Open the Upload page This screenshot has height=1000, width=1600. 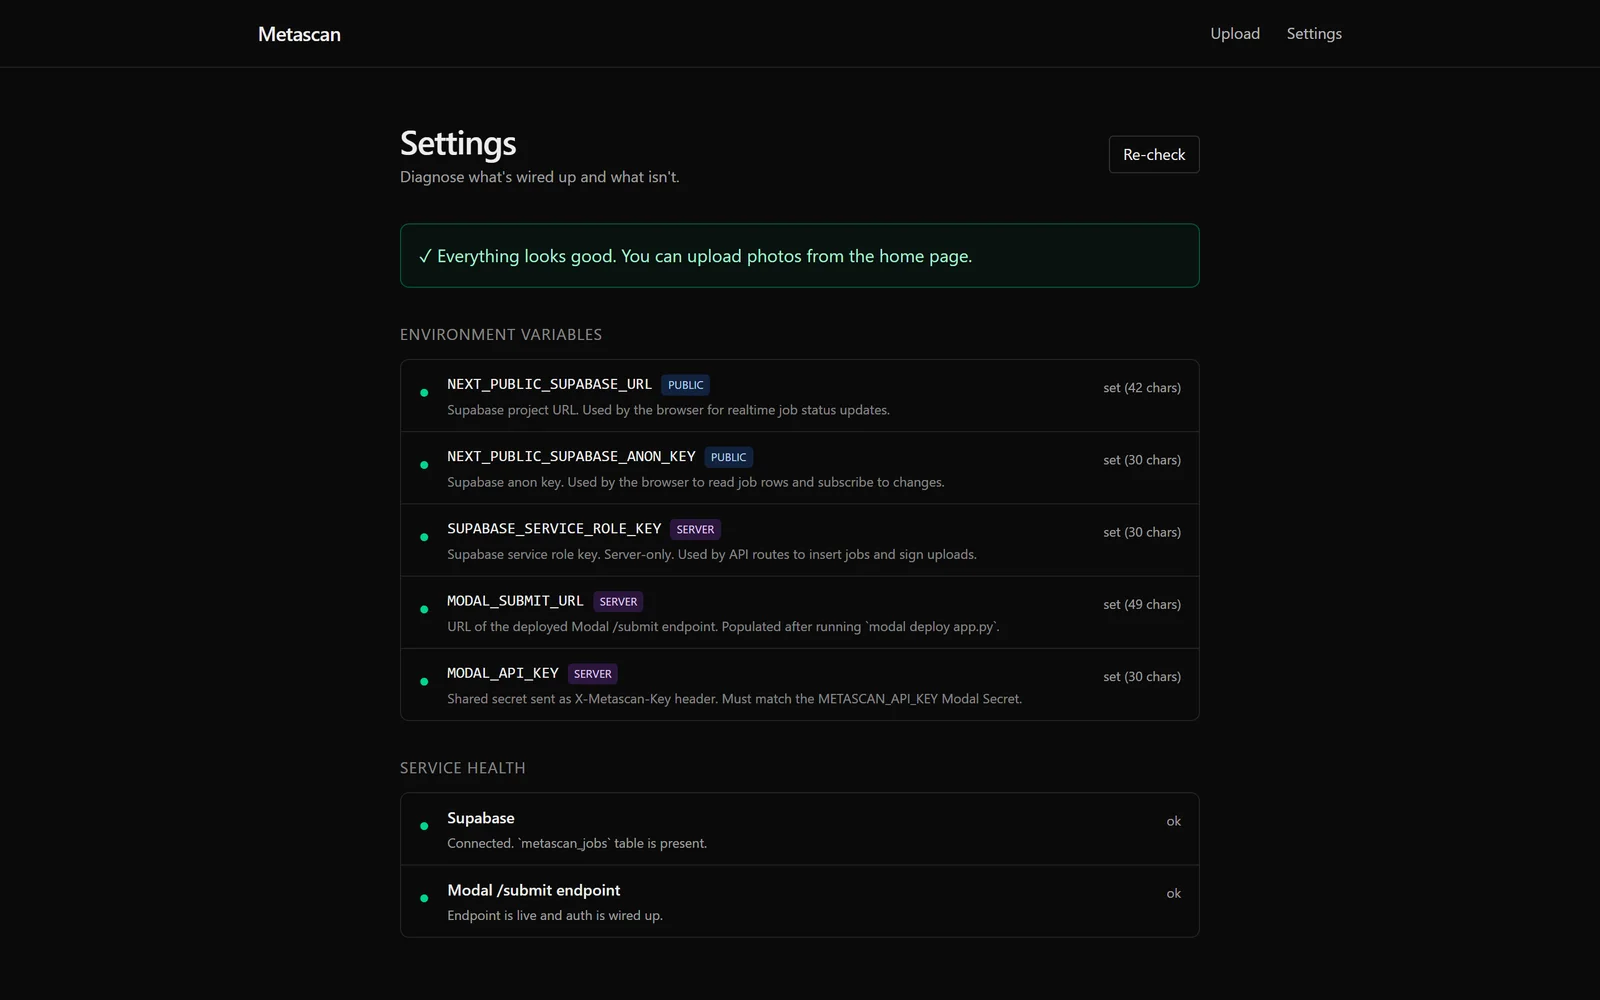click(x=1235, y=34)
